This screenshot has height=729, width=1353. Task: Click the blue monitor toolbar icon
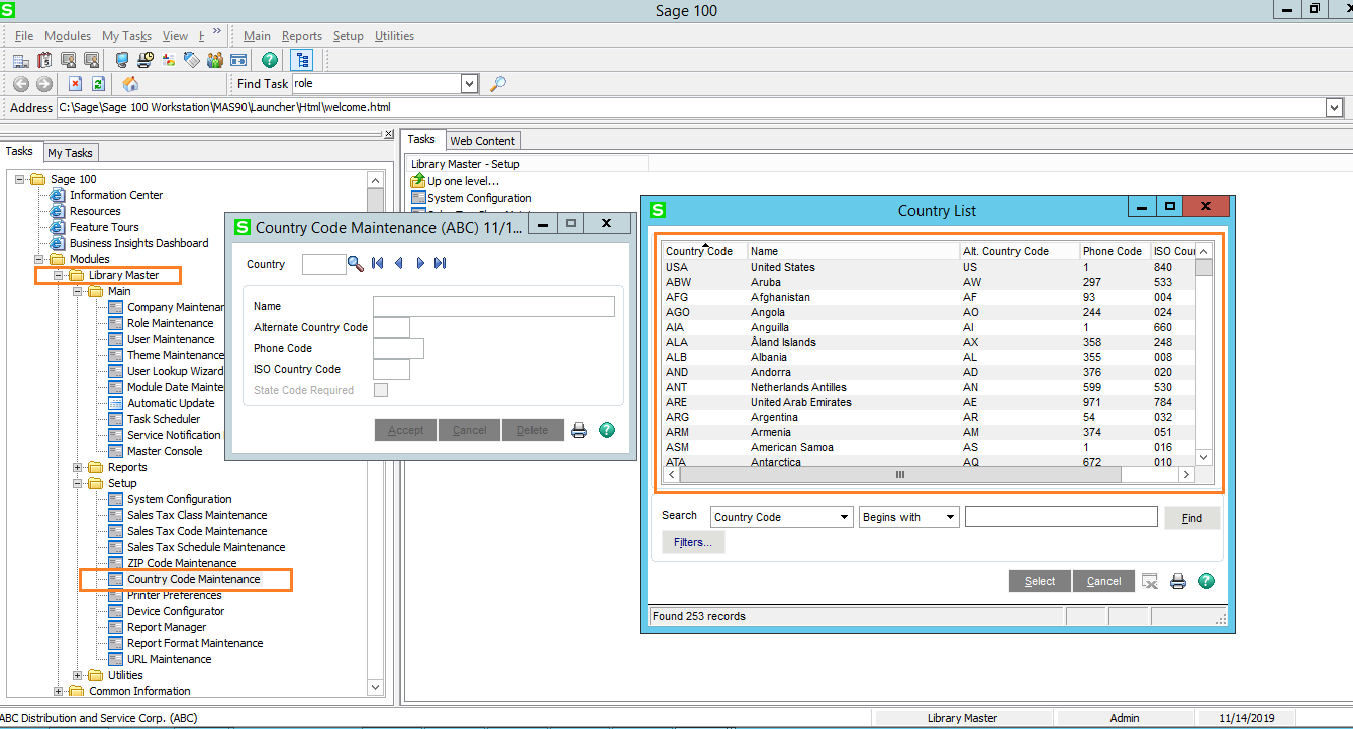coord(122,60)
